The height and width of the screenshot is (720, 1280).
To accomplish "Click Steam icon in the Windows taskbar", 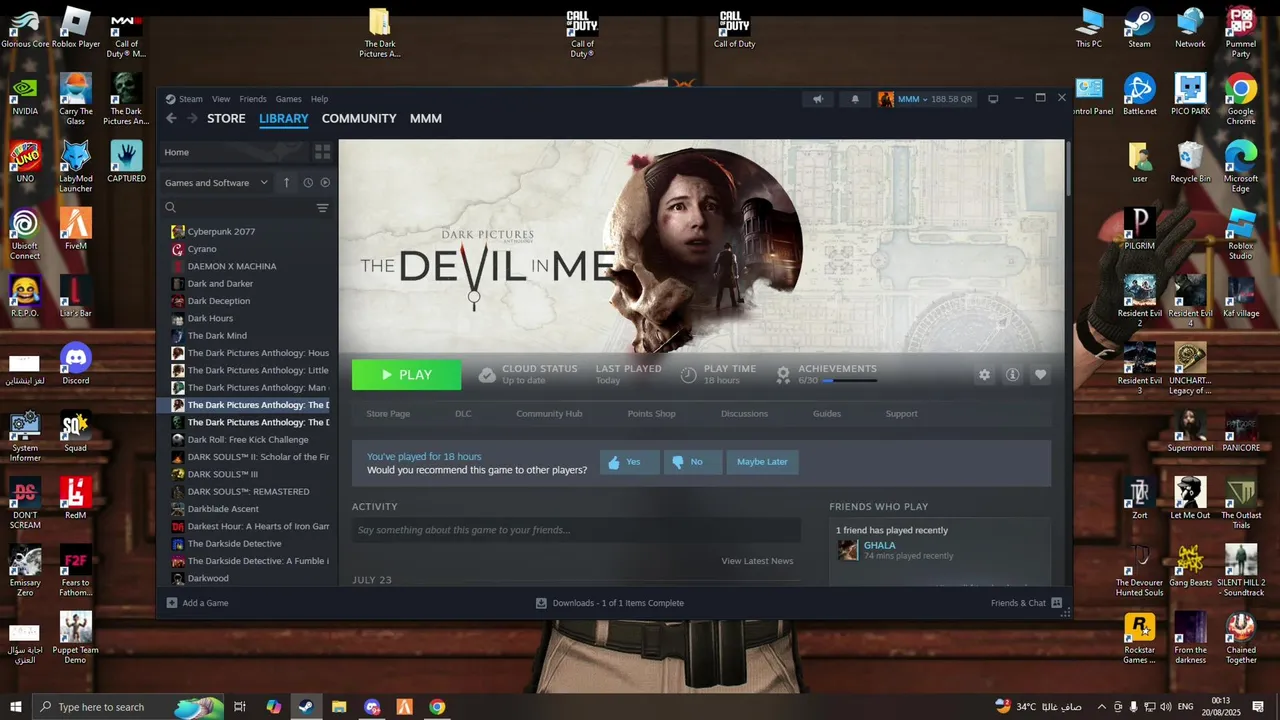I will point(306,707).
